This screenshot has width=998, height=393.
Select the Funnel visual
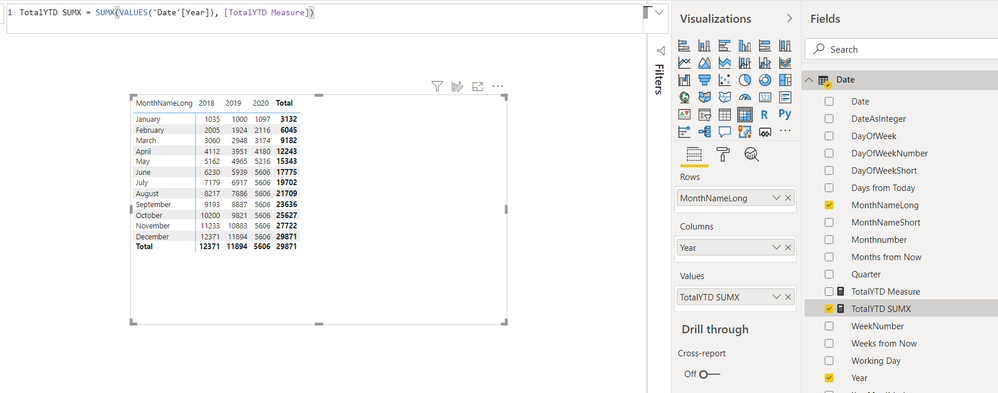705,80
